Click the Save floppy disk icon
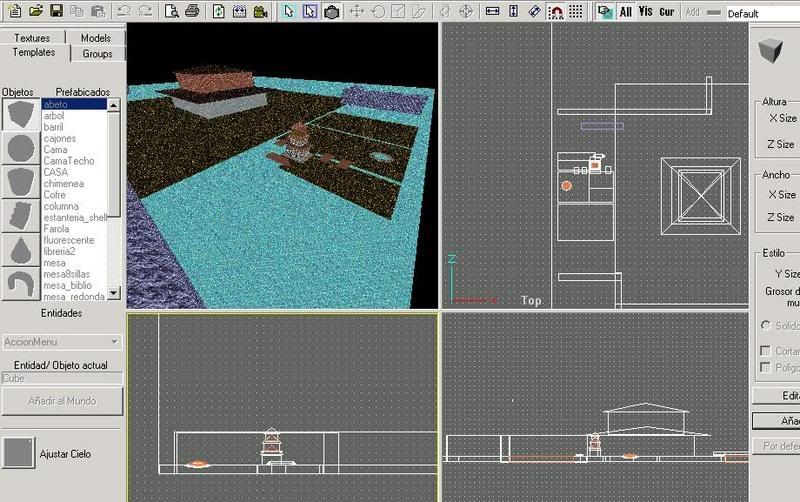Viewport: 800px width, 502px height. [56, 12]
